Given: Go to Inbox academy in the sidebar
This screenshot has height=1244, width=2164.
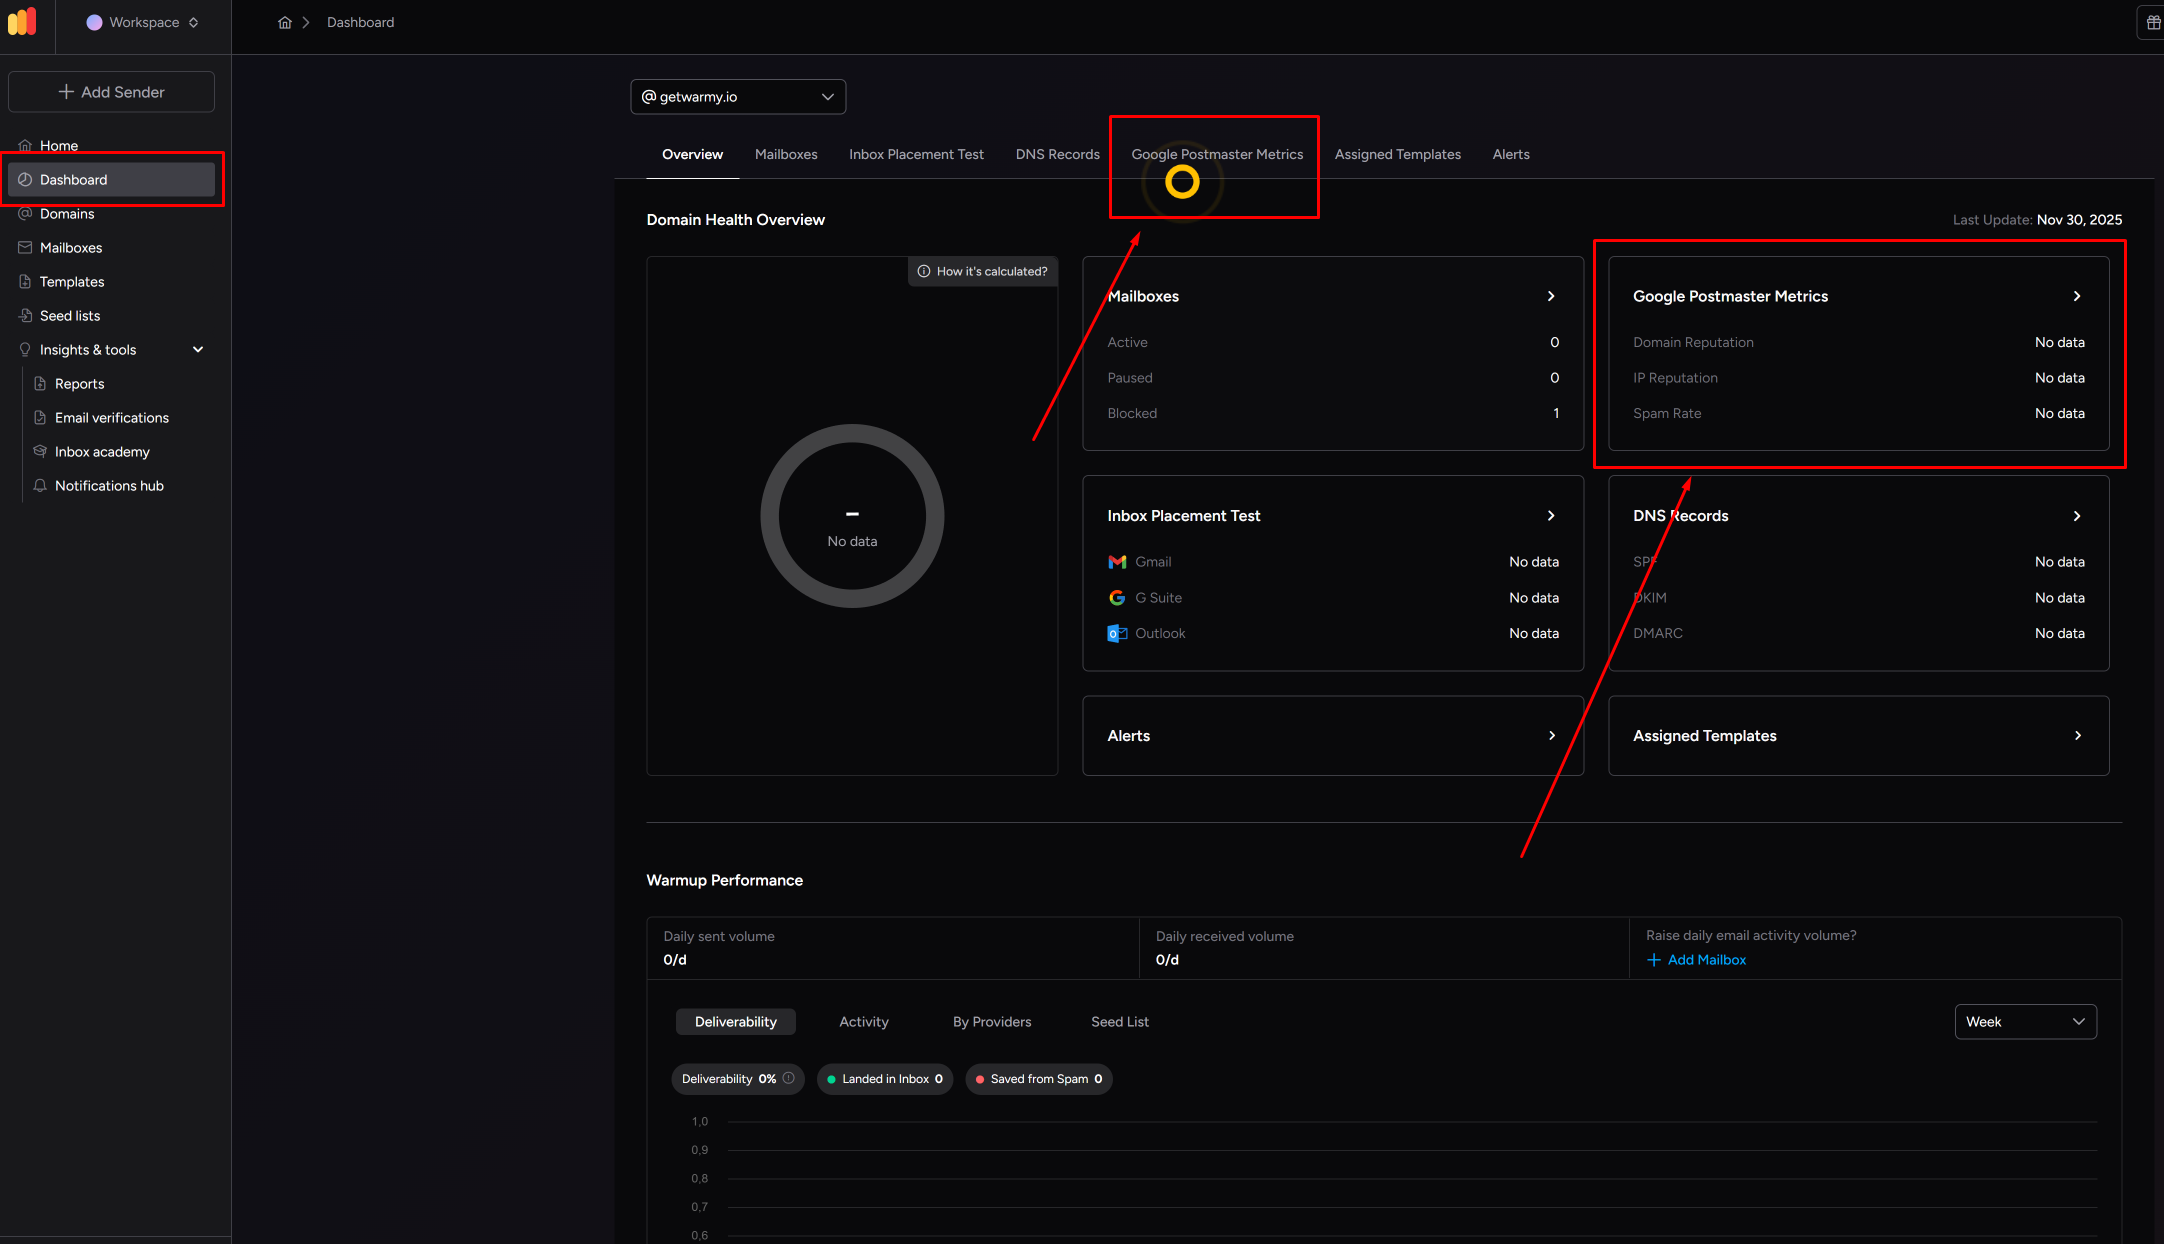Looking at the screenshot, I should click(x=102, y=452).
